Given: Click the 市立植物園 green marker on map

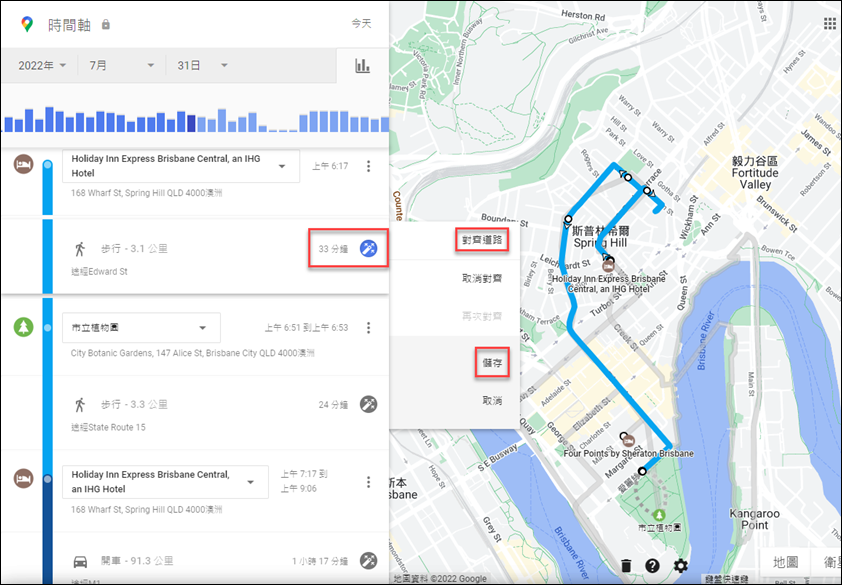Looking at the screenshot, I should coord(660,515).
